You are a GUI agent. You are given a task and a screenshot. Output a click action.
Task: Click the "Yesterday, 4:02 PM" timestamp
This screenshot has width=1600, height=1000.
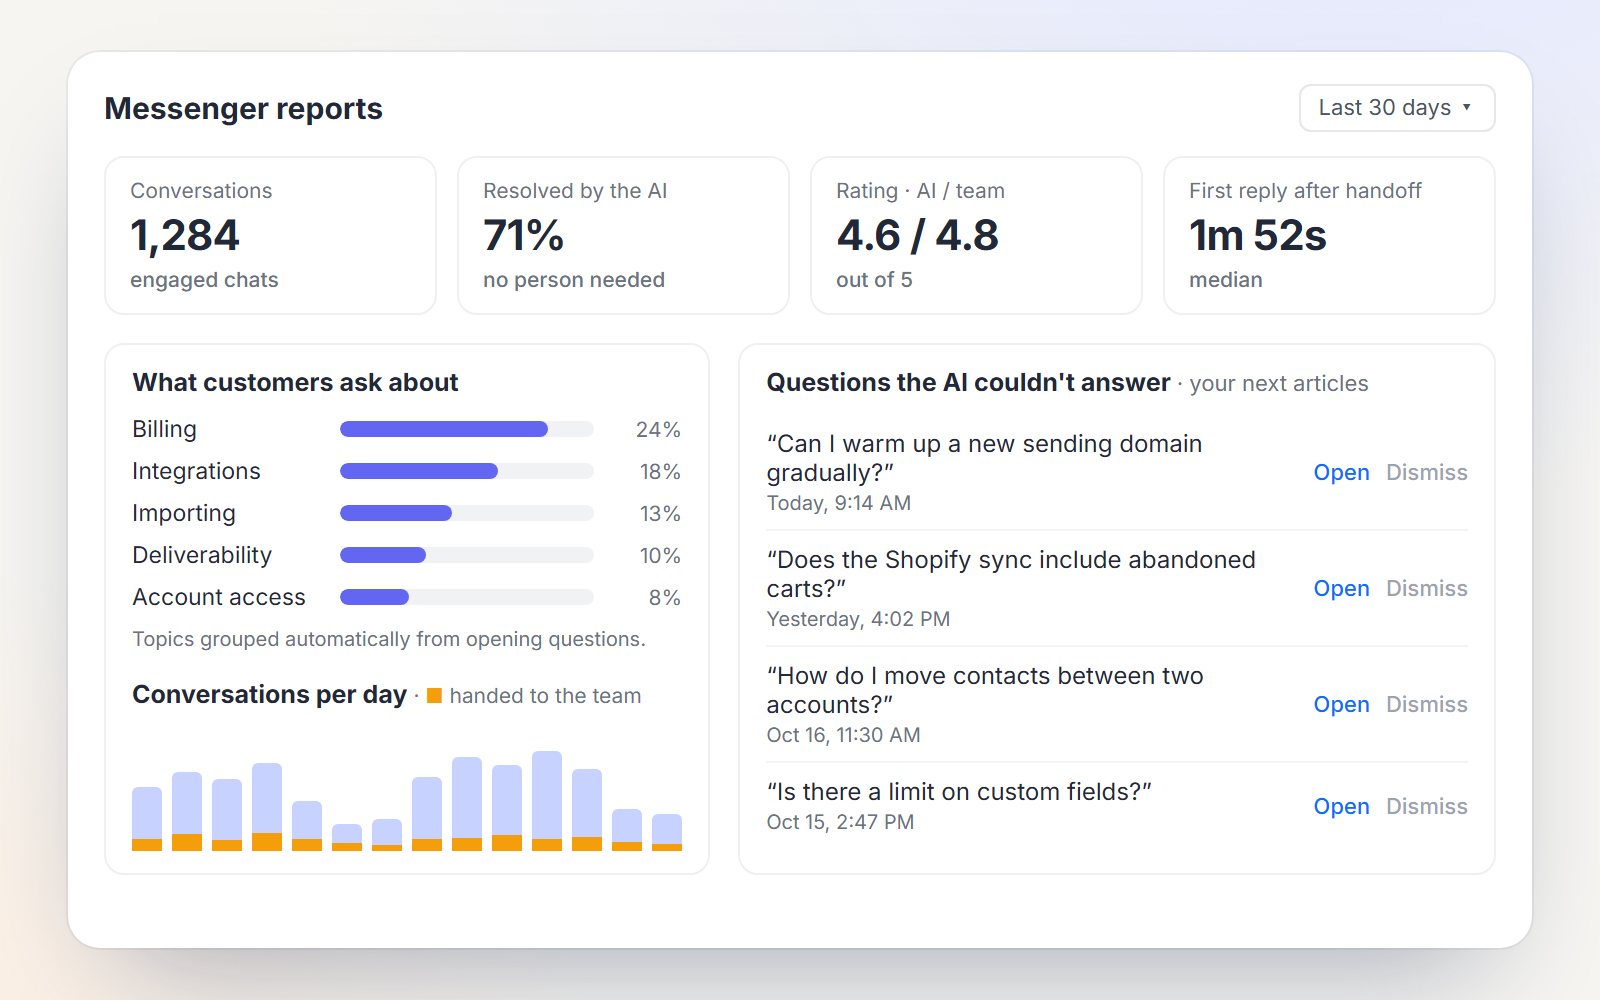tap(858, 619)
